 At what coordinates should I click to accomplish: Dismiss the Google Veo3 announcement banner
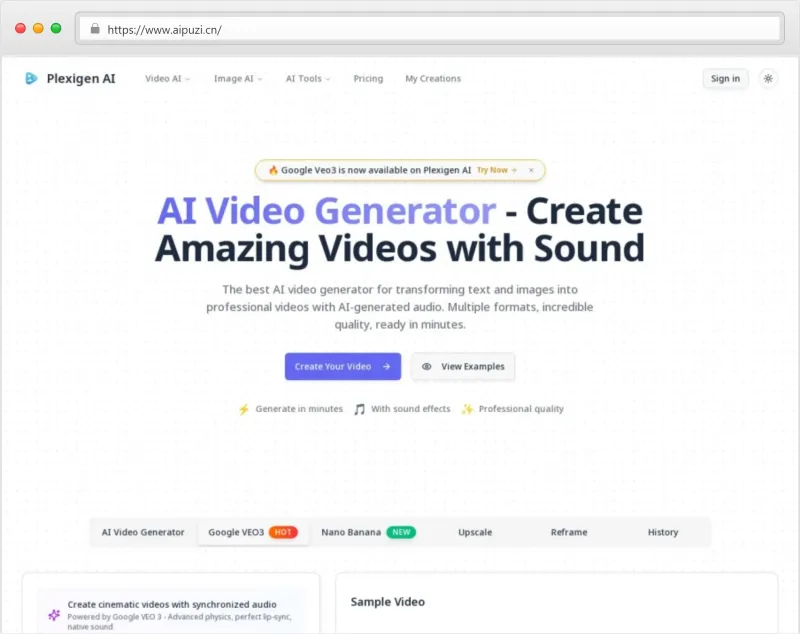click(531, 170)
